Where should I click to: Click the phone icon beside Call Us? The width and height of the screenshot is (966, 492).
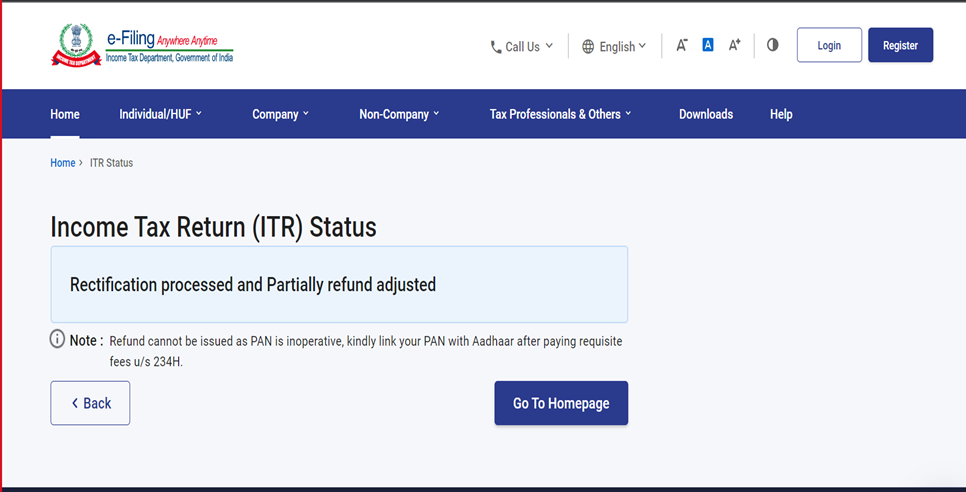pyautogui.click(x=496, y=47)
